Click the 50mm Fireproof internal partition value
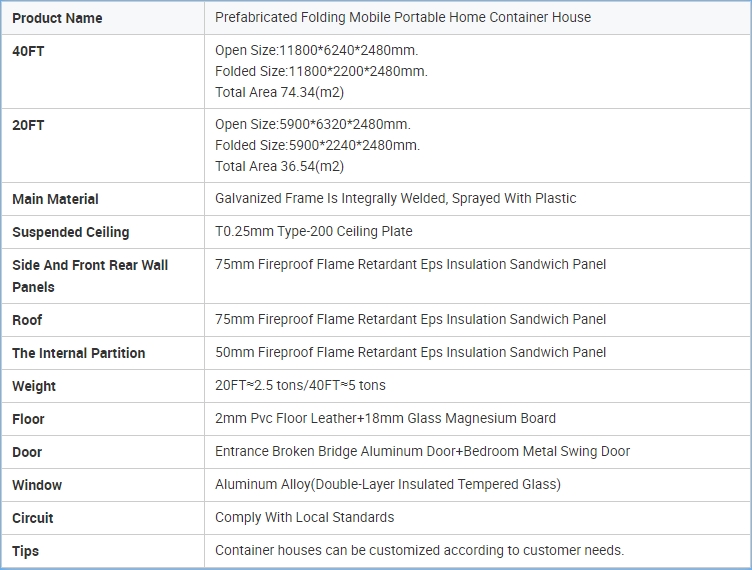The image size is (752, 570). [x=410, y=352]
